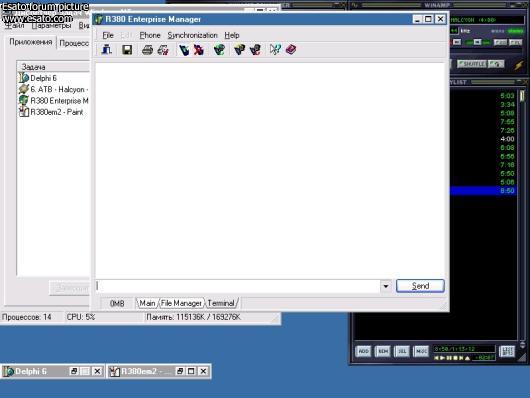Click the Delphi 6 icon in task list

pos(24,78)
